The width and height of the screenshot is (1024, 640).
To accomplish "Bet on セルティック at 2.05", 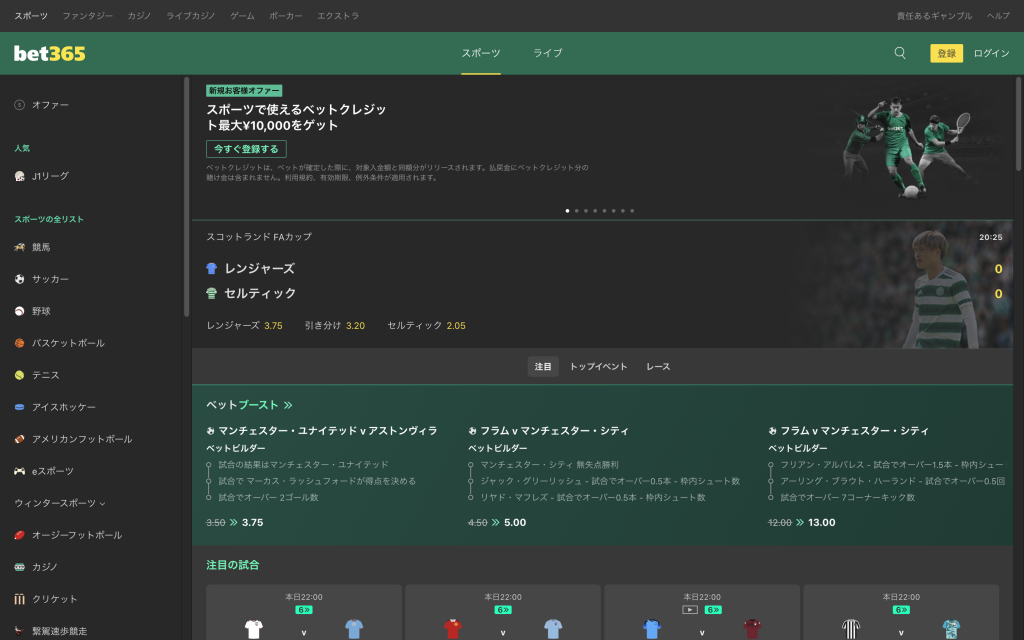I will tap(426, 325).
